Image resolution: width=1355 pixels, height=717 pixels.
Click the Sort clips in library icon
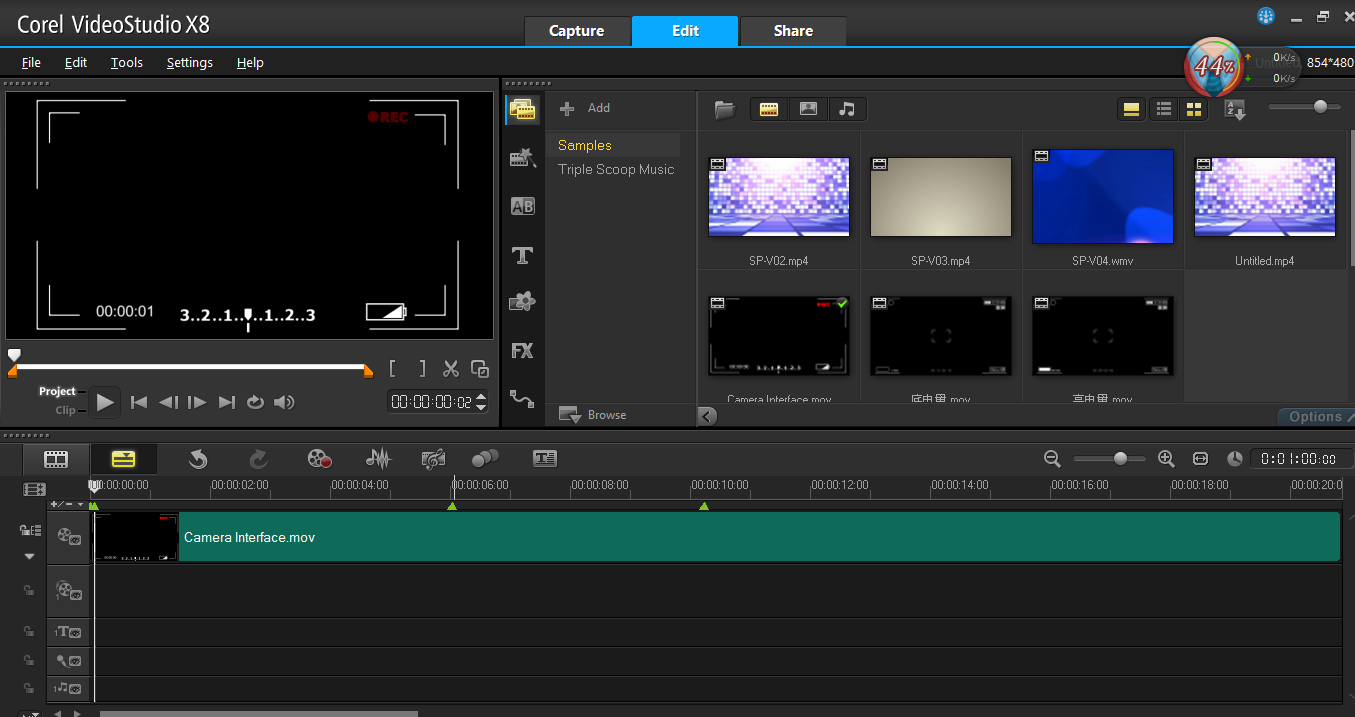coord(1236,110)
